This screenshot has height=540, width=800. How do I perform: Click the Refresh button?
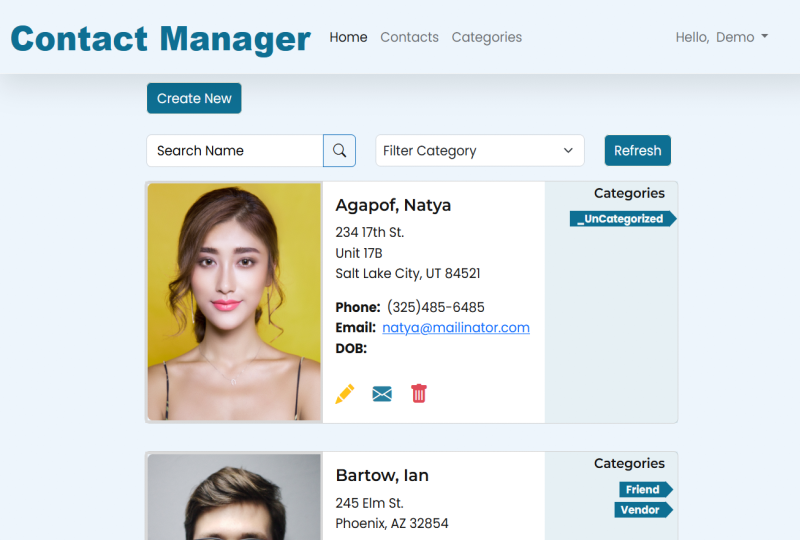tap(638, 151)
